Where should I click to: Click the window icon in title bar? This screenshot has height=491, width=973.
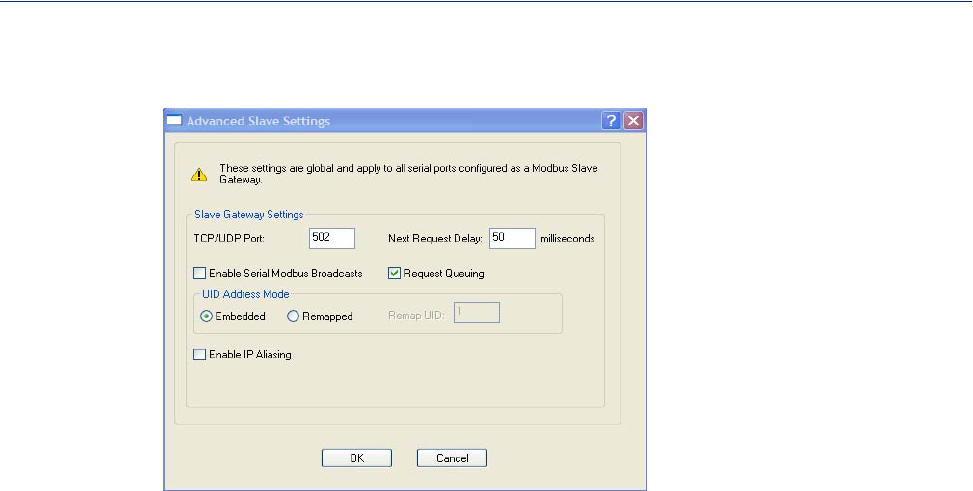173,121
